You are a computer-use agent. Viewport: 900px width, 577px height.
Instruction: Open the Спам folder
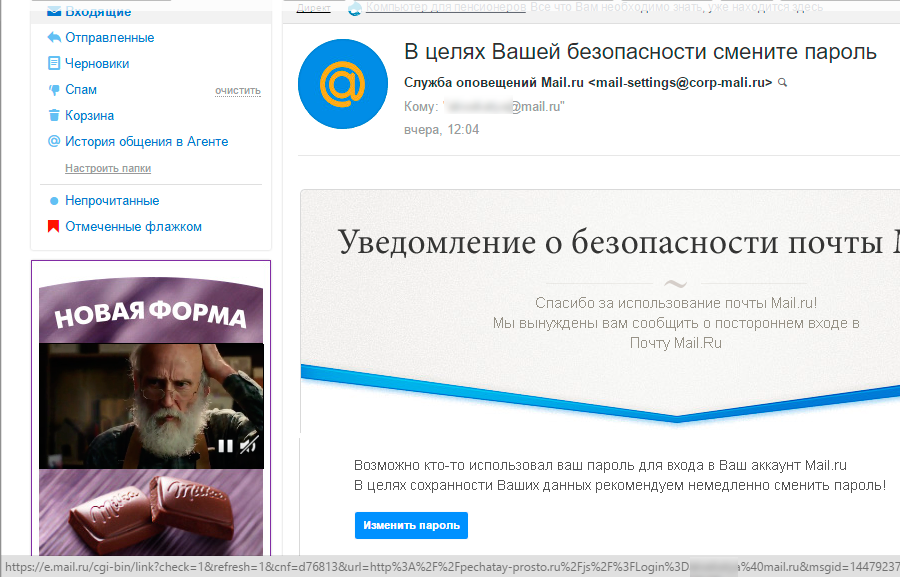click(x=81, y=90)
